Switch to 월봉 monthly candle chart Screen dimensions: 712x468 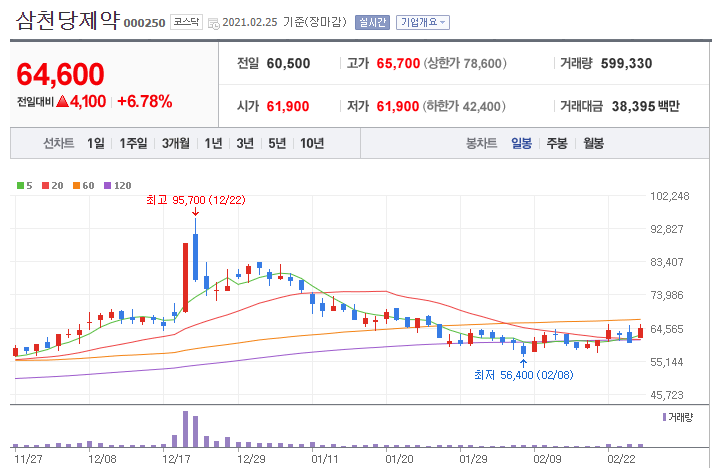pyautogui.click(x=593, y=143)
